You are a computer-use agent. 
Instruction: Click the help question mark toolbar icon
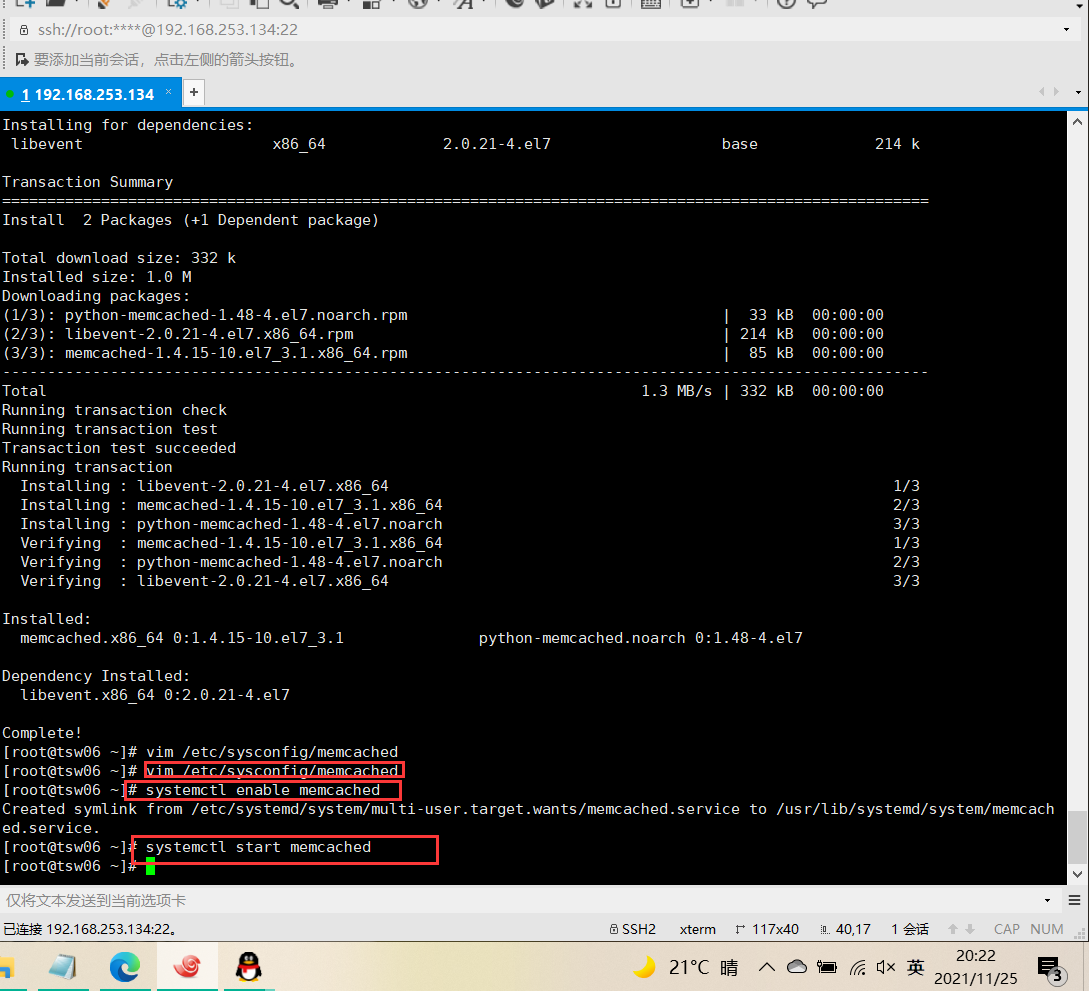click(785, 3)
